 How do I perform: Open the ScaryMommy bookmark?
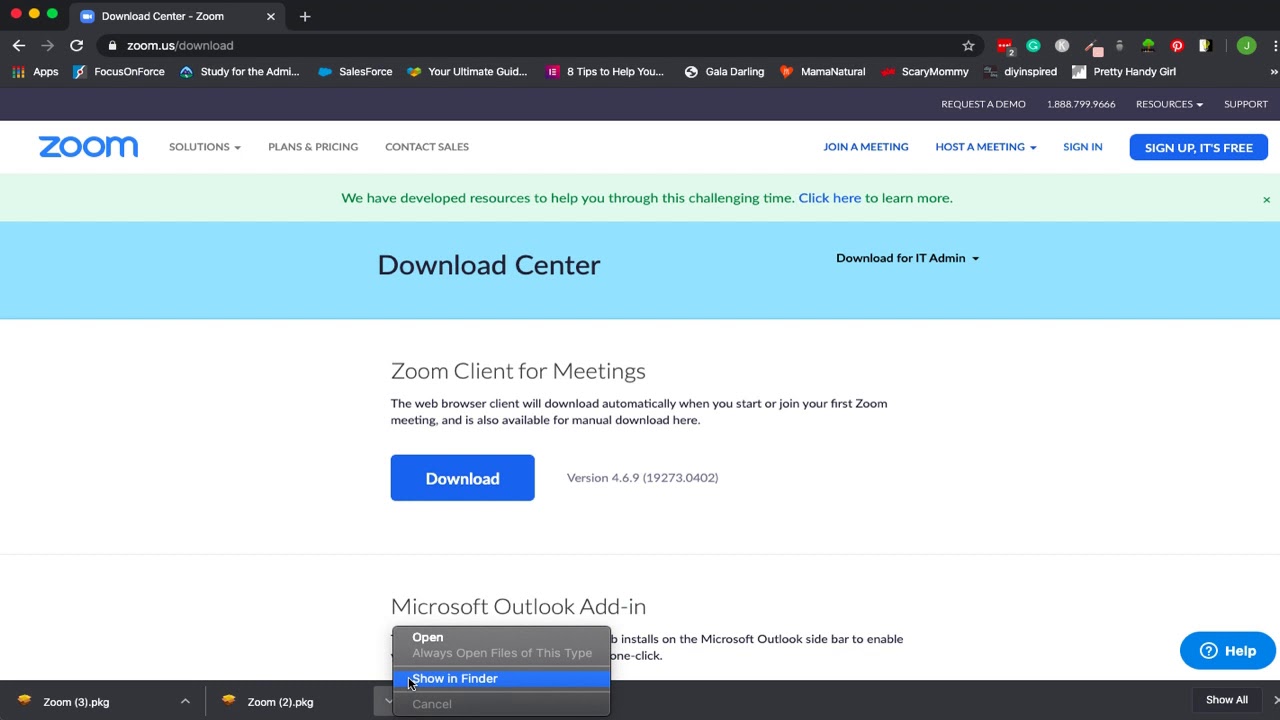(925, 72)
